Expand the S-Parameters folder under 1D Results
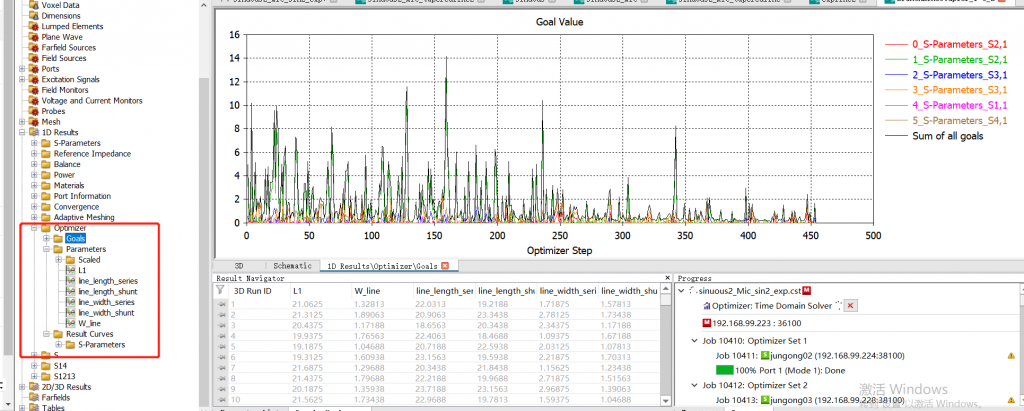The image size is (1024, 411). point(34,143)
